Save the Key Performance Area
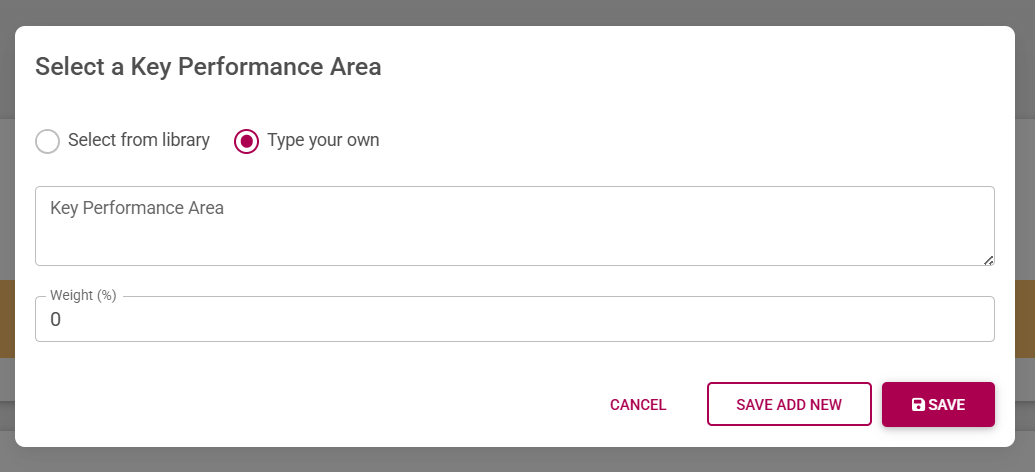This screenshot has height=472, width=1035. [x=938, y=405]
